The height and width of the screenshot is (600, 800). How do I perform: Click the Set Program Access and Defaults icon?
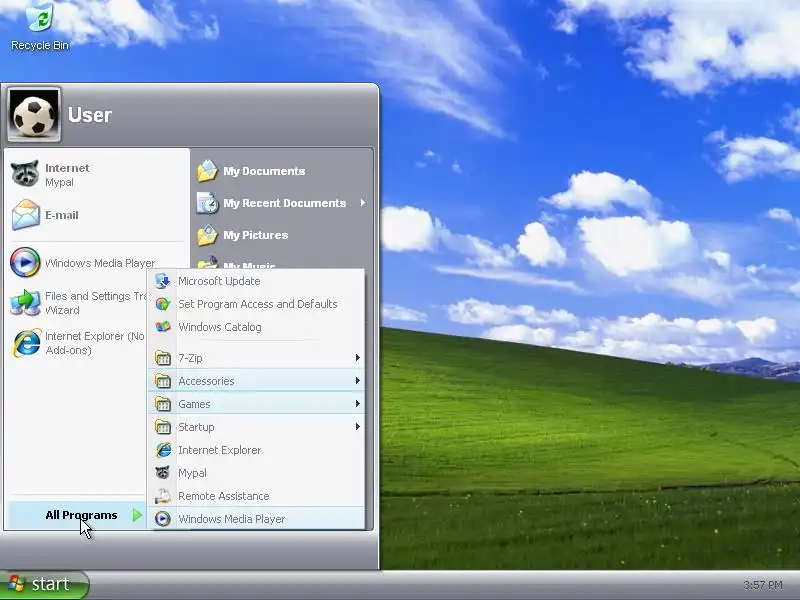163,304
